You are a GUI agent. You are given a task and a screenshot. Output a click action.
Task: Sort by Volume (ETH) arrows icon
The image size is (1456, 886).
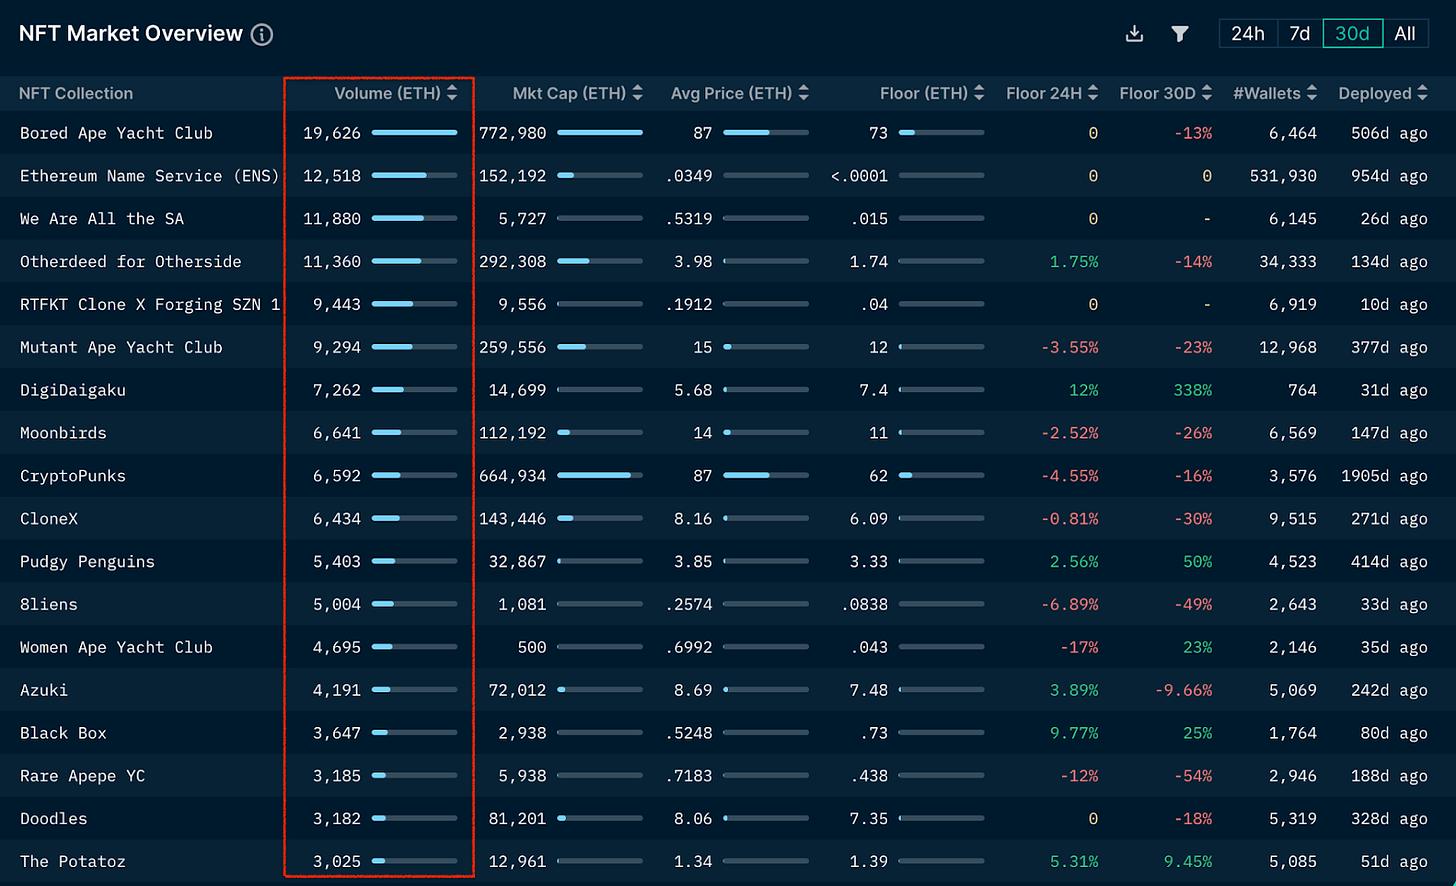pos(452,93)
